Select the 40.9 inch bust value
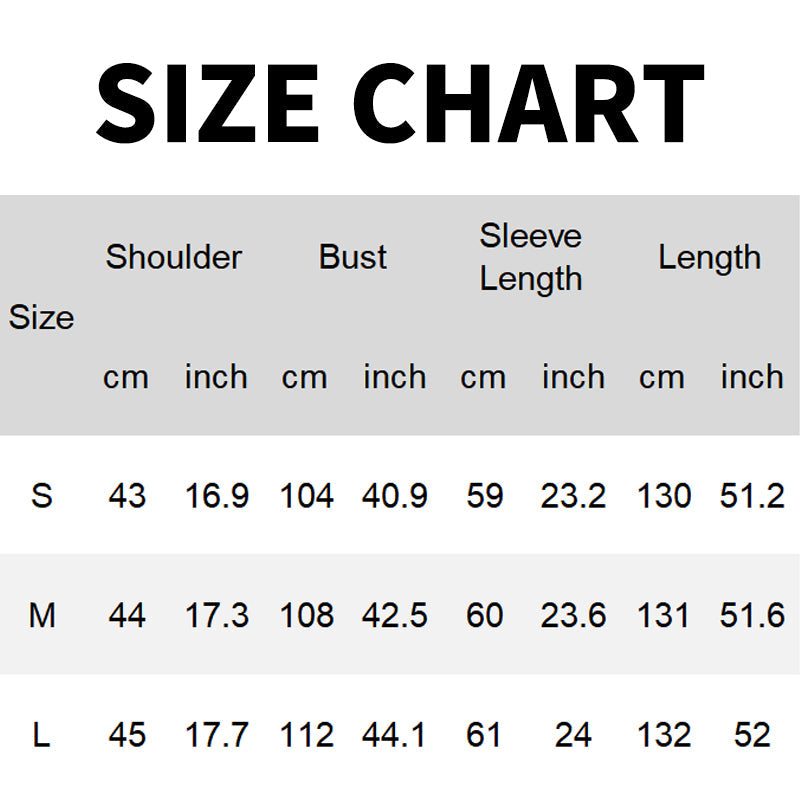Viewport: 800px width, 800px height. [395, 495]
